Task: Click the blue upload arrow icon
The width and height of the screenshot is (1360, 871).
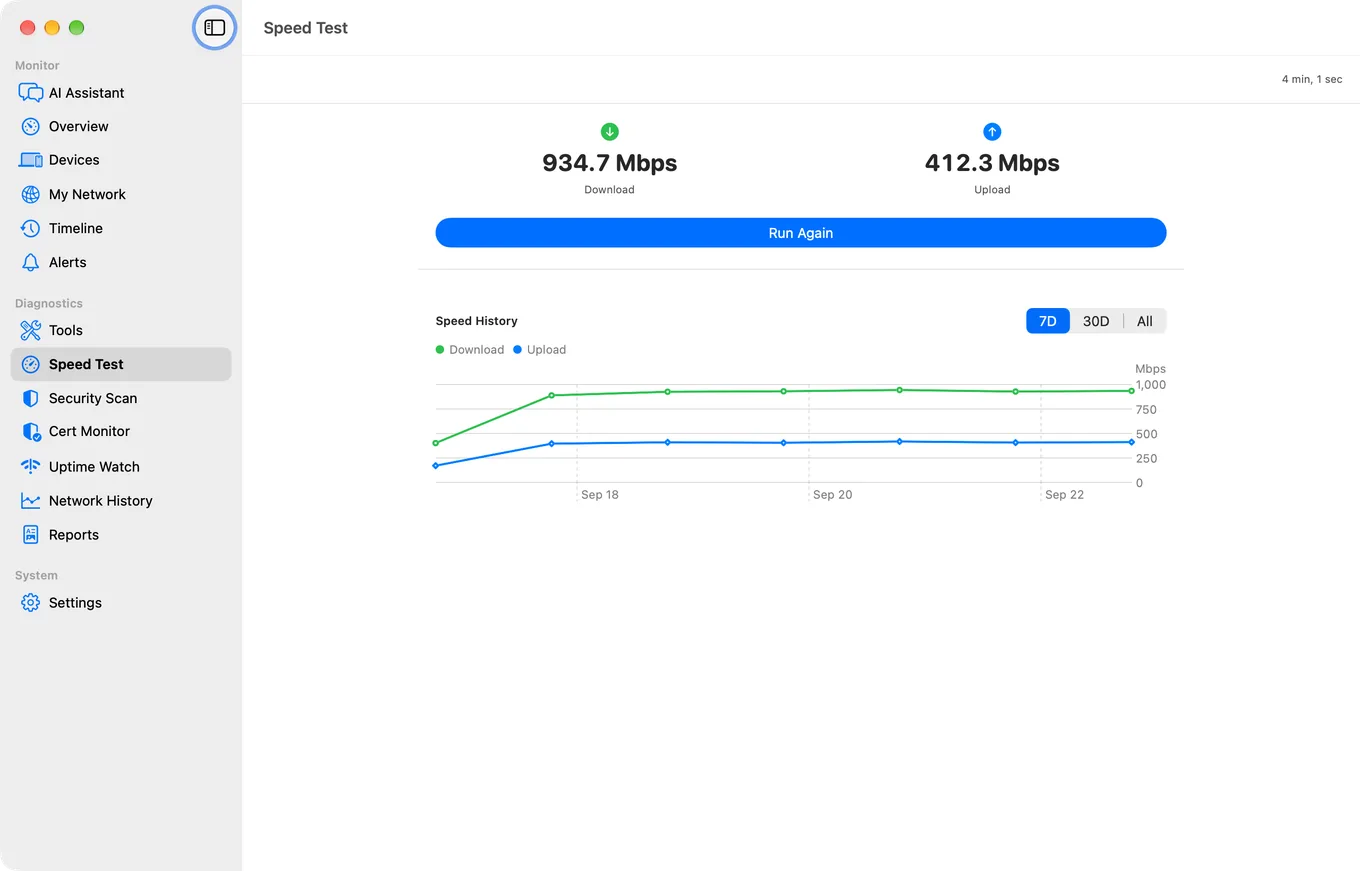Action: [992, 132]
